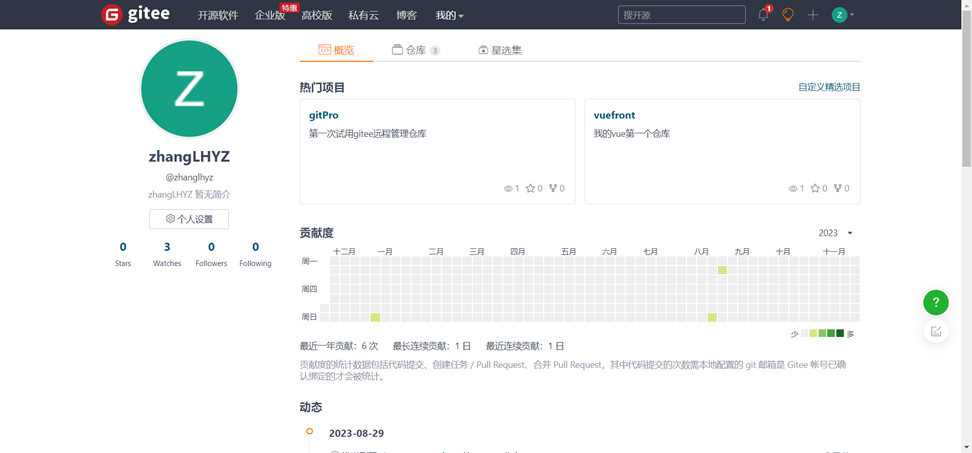Click the lightest grey legend swatch
972x453 pixels.
805,333
